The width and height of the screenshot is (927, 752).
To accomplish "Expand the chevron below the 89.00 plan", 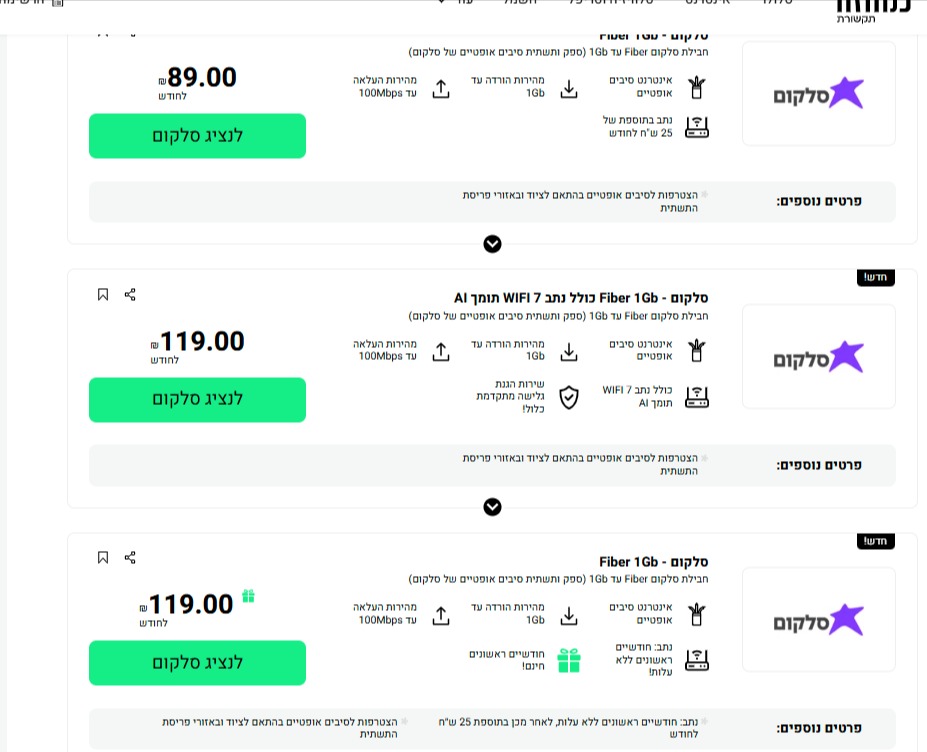I will (492, 244).
